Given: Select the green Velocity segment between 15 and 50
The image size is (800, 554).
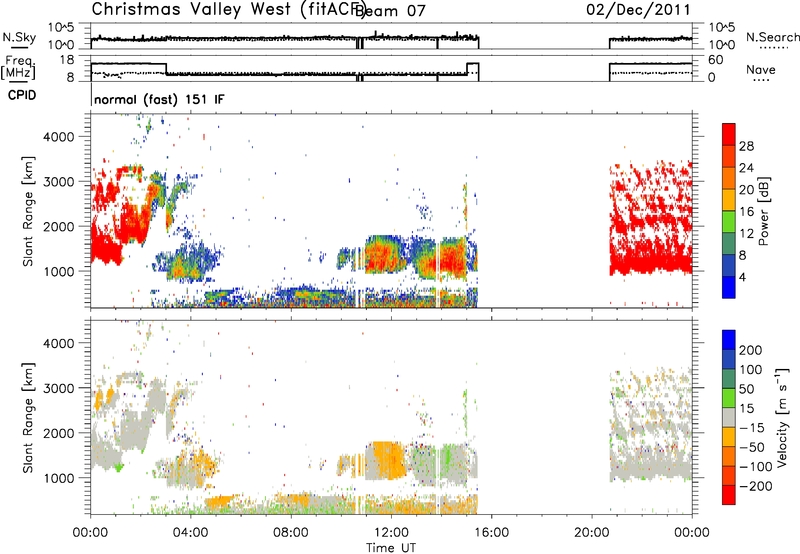Looking at the screenshot, I should coord(729,398).
